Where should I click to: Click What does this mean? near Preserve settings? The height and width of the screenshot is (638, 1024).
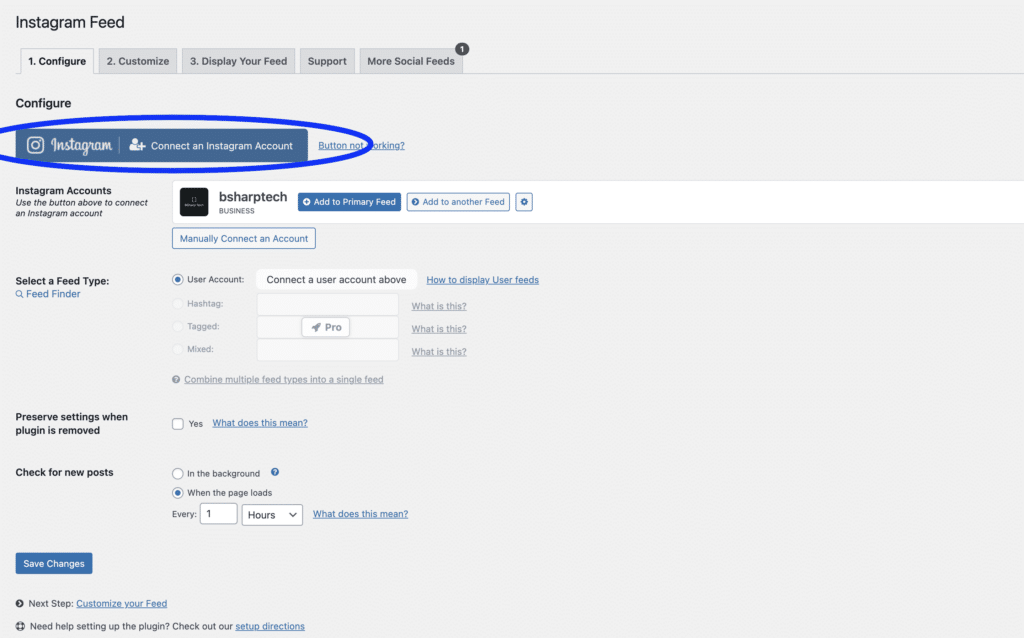coord(260,423)
